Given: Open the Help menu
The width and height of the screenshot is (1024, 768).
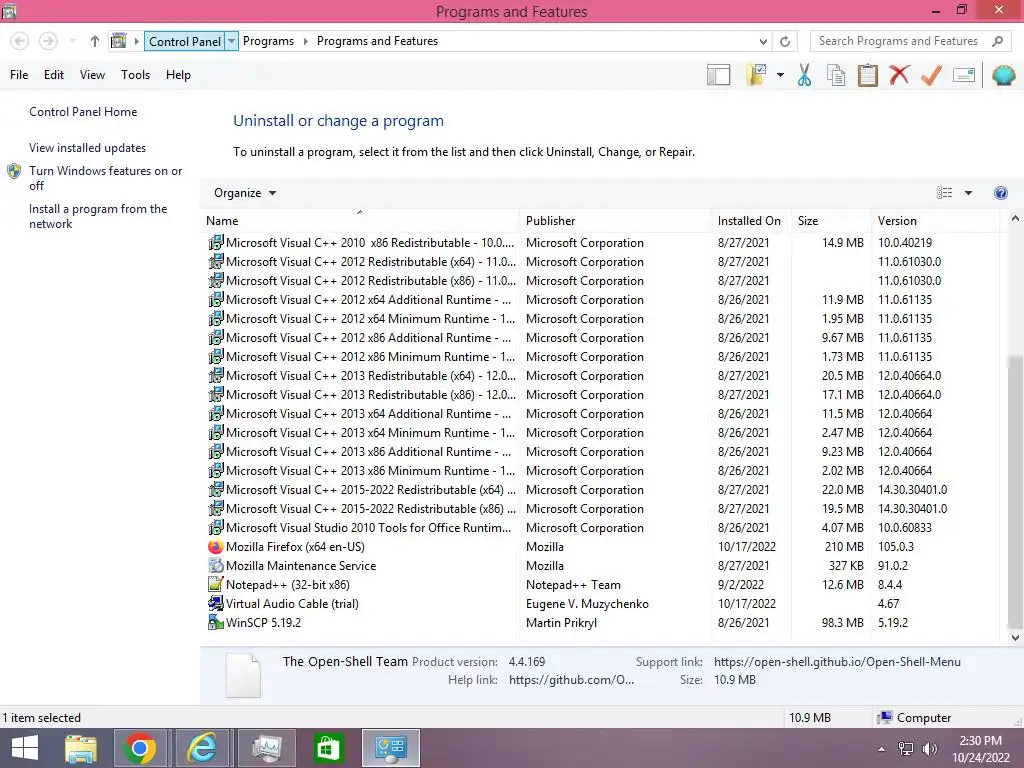Looking at the screenshot, I should pos(178,75).
